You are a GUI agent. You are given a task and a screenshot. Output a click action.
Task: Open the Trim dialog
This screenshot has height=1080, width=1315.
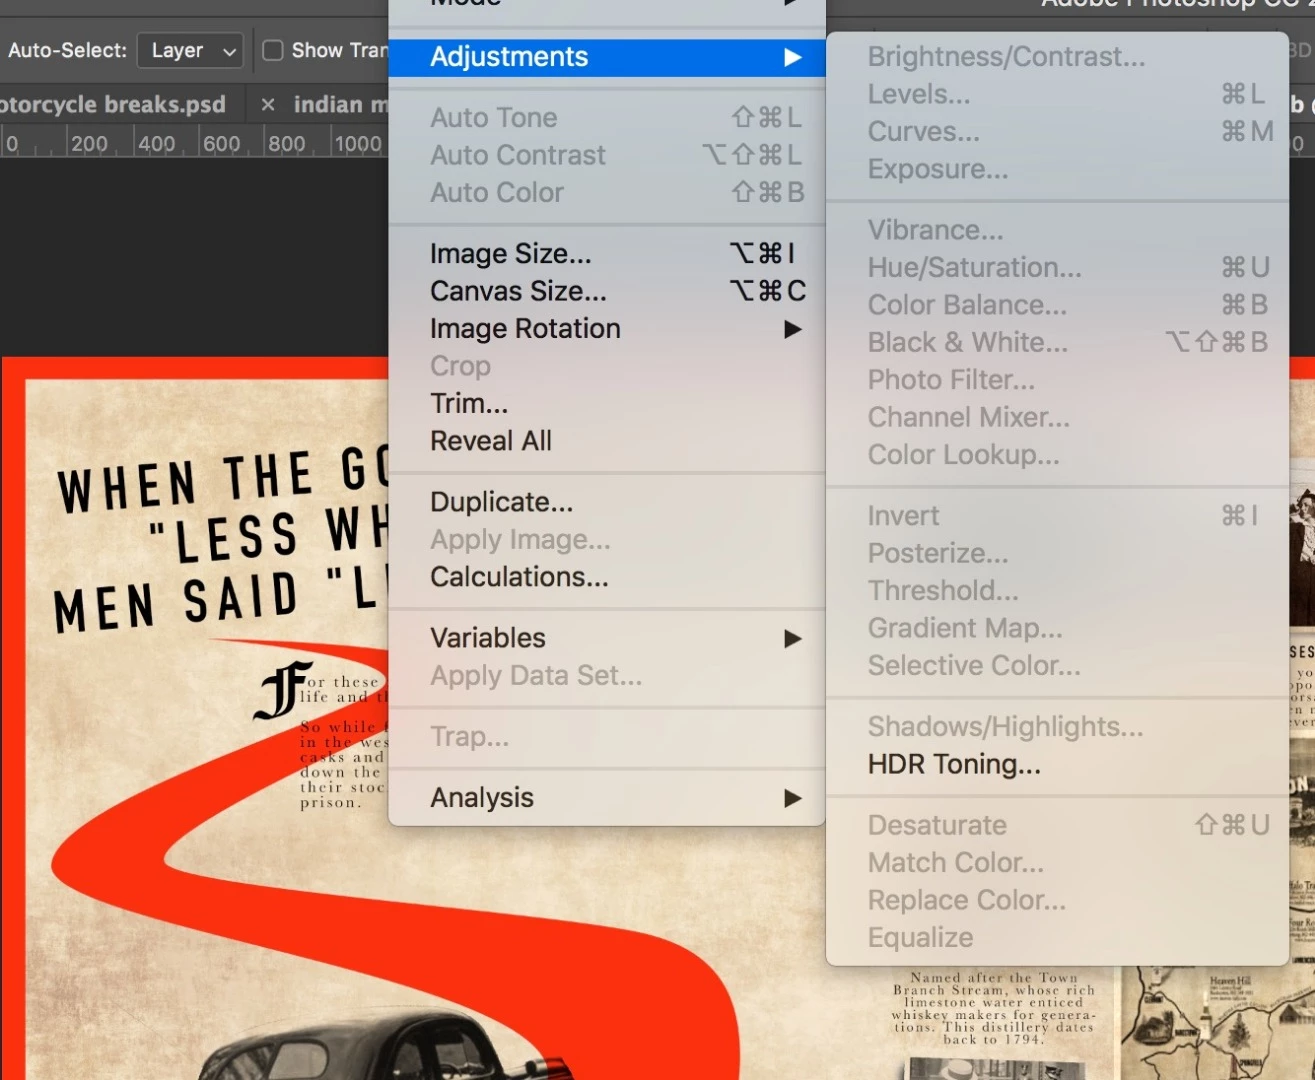point(607,404)
